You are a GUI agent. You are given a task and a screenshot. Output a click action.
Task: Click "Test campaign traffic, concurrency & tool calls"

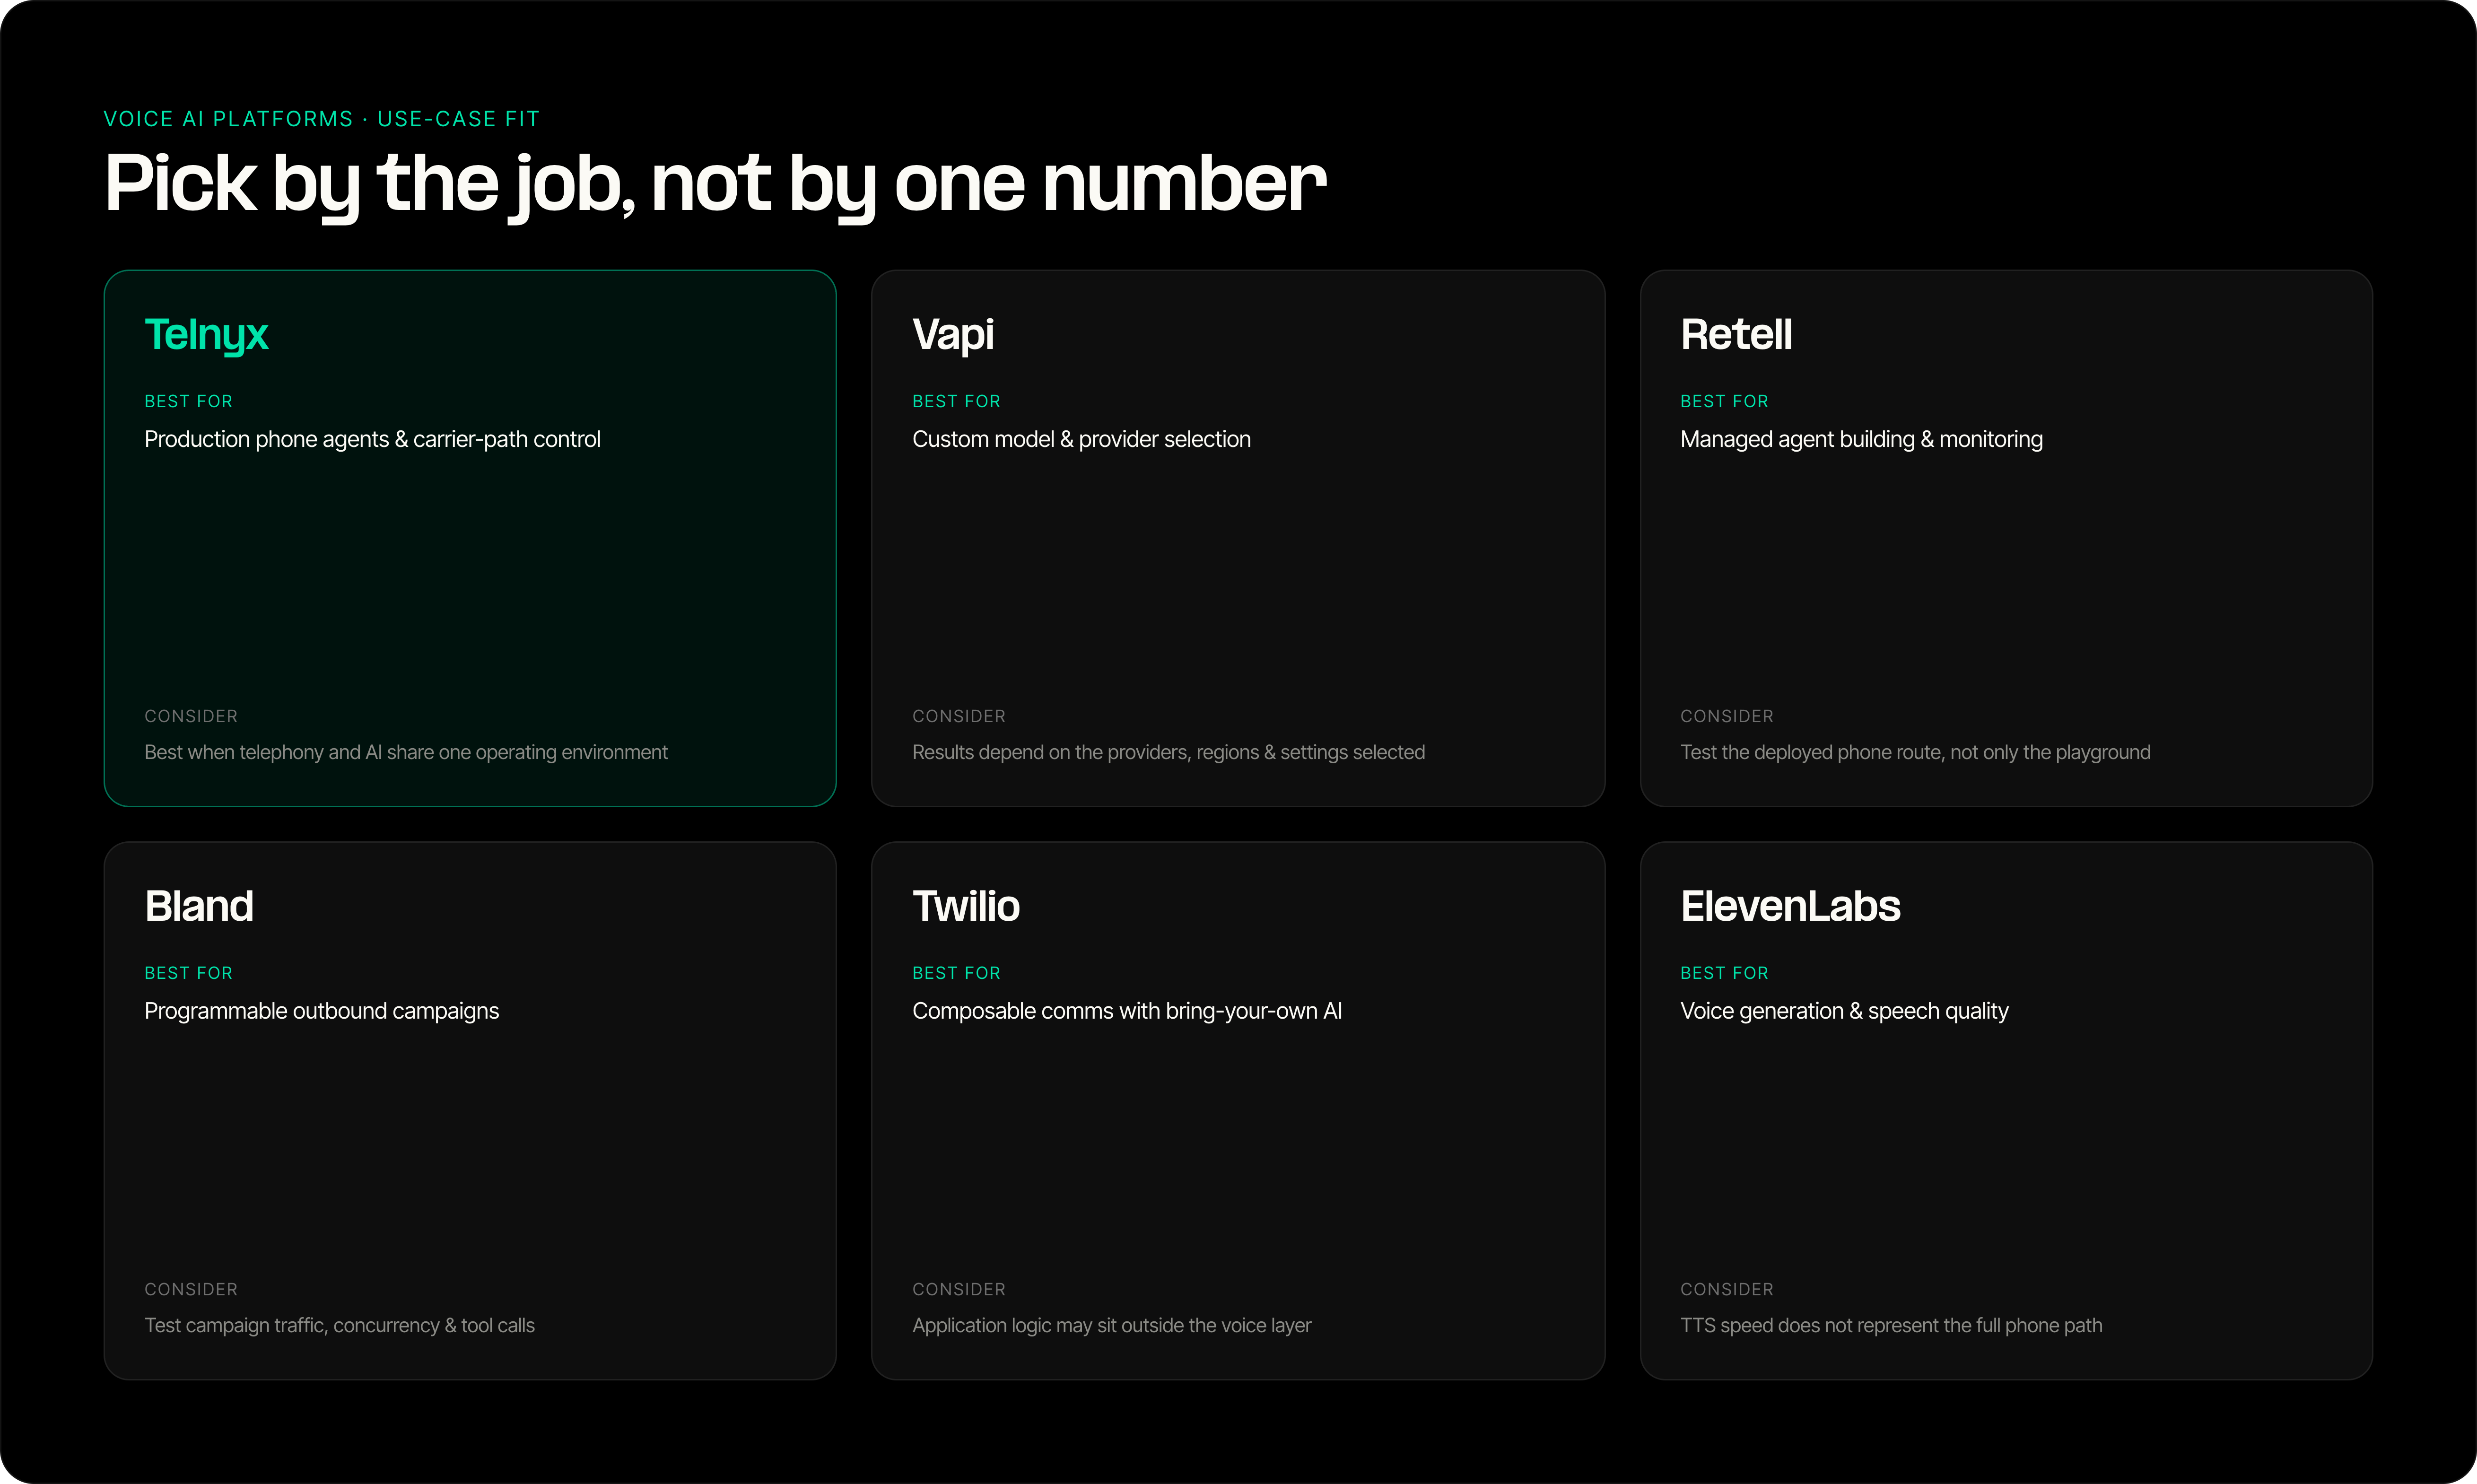click(x=339, y=1326)
